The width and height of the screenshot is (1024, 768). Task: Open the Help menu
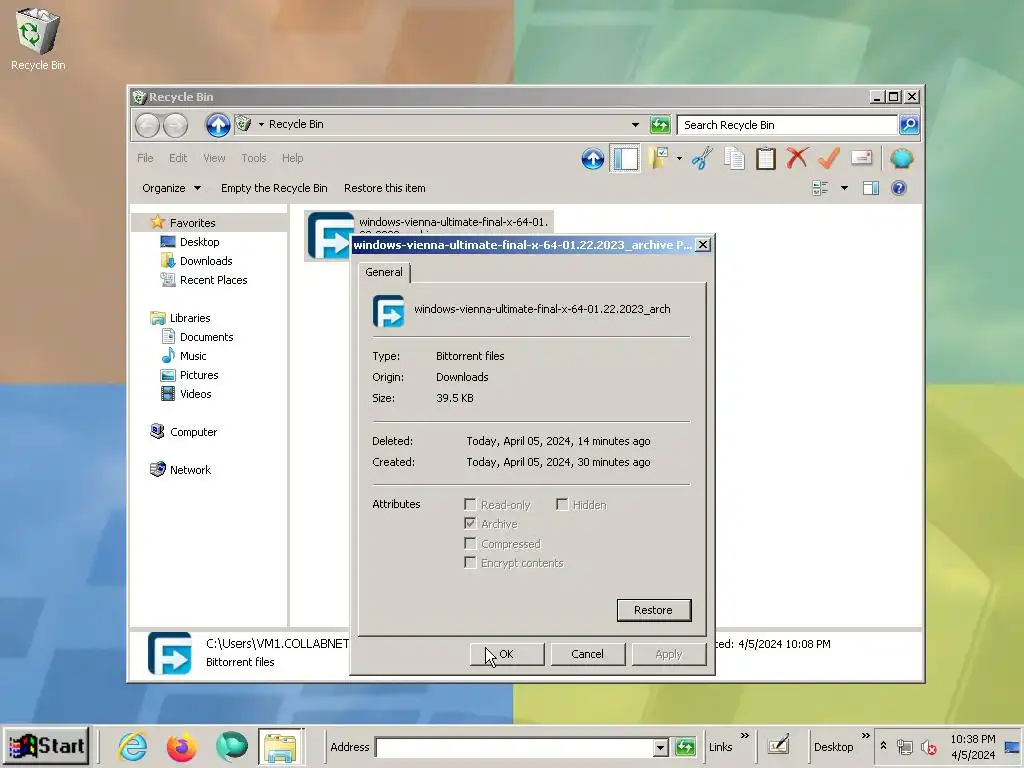pyautogui.click(x=293, y=158)
